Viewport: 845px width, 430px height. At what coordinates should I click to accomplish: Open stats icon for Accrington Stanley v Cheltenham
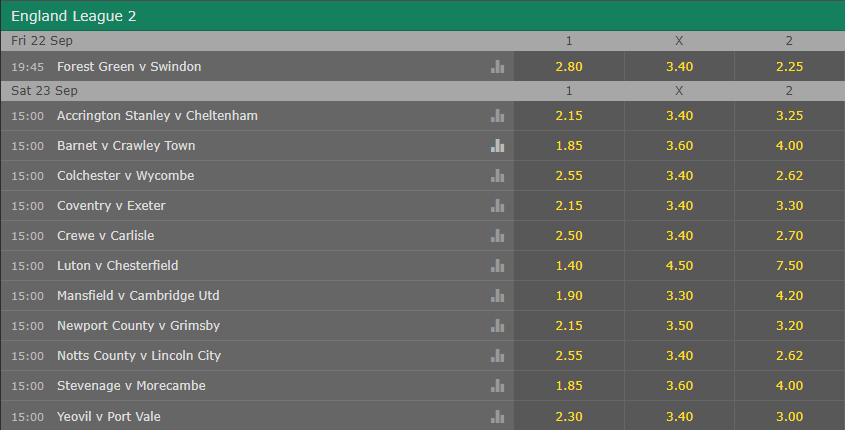click(x=497, y=115)
